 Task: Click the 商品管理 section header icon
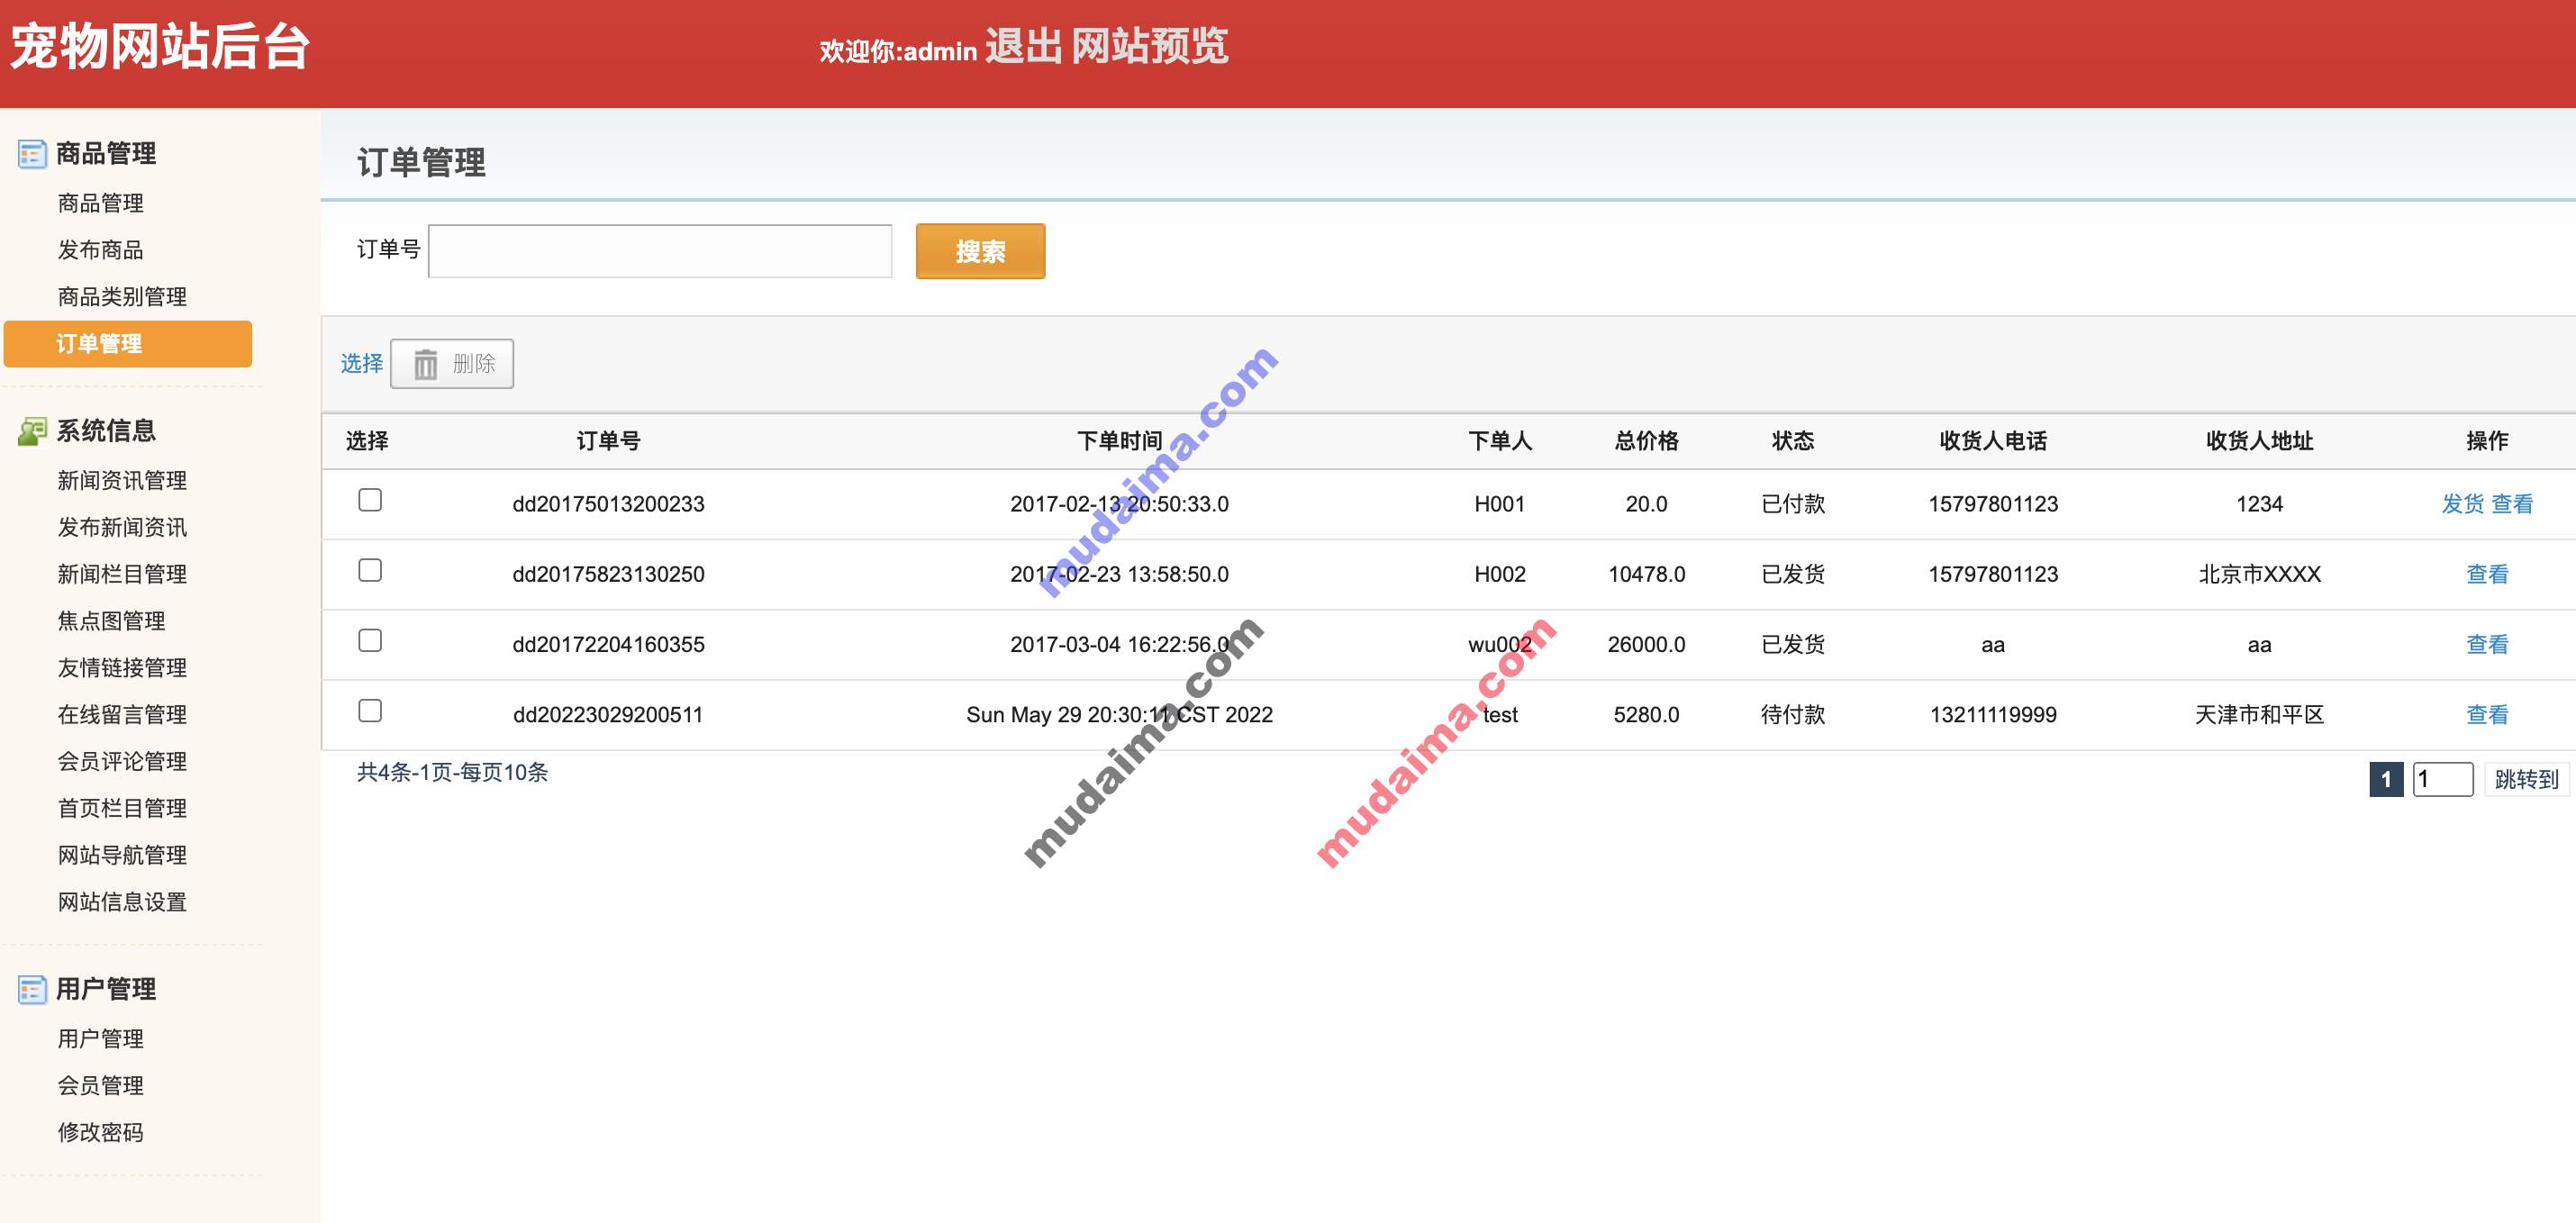pyautogui.click(x=32, y=154)
